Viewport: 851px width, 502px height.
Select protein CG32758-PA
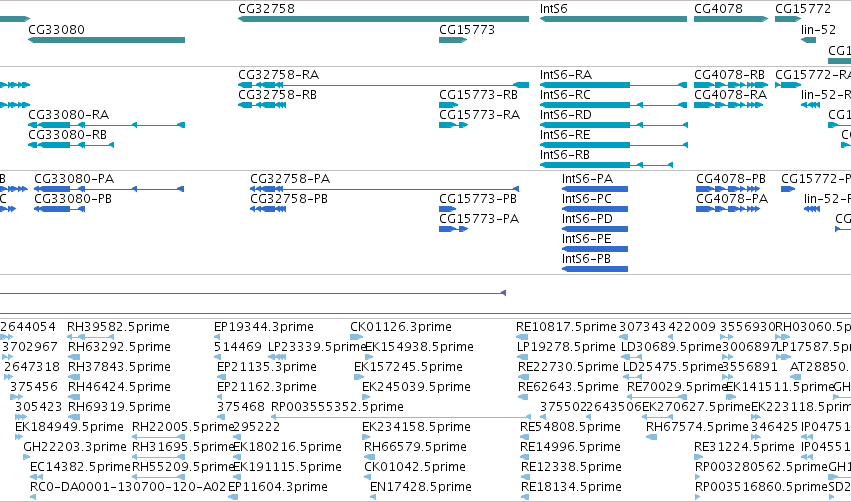[x=290, y=179]
